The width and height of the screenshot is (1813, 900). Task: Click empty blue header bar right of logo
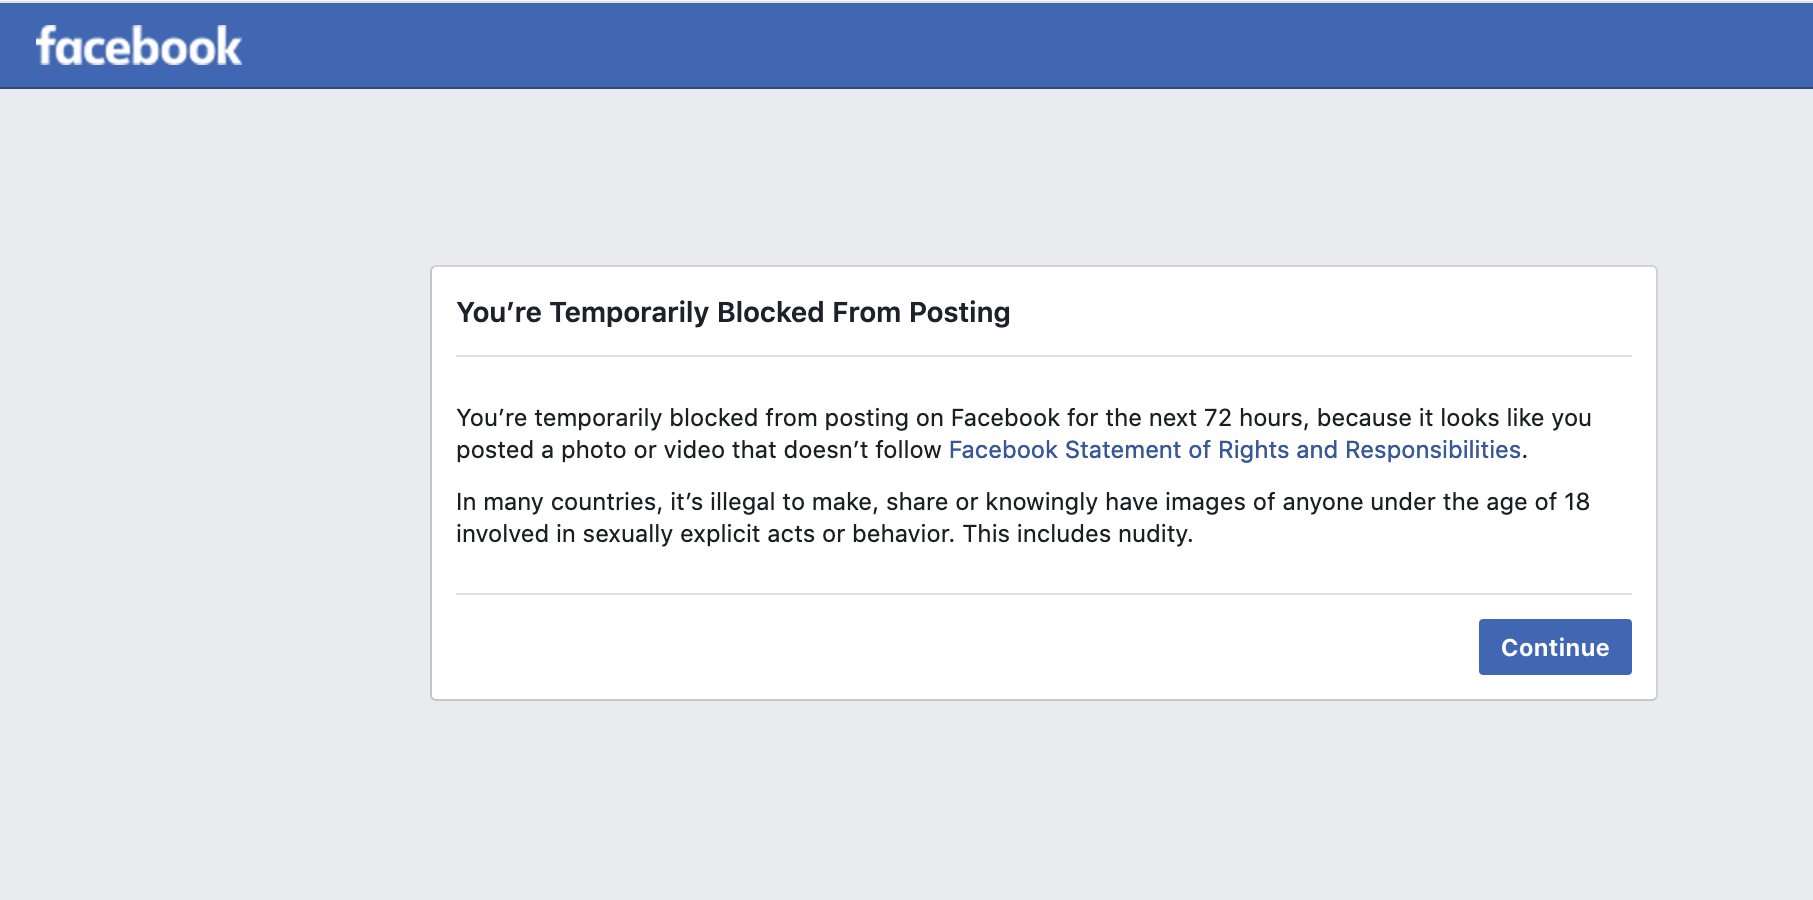1000,45
